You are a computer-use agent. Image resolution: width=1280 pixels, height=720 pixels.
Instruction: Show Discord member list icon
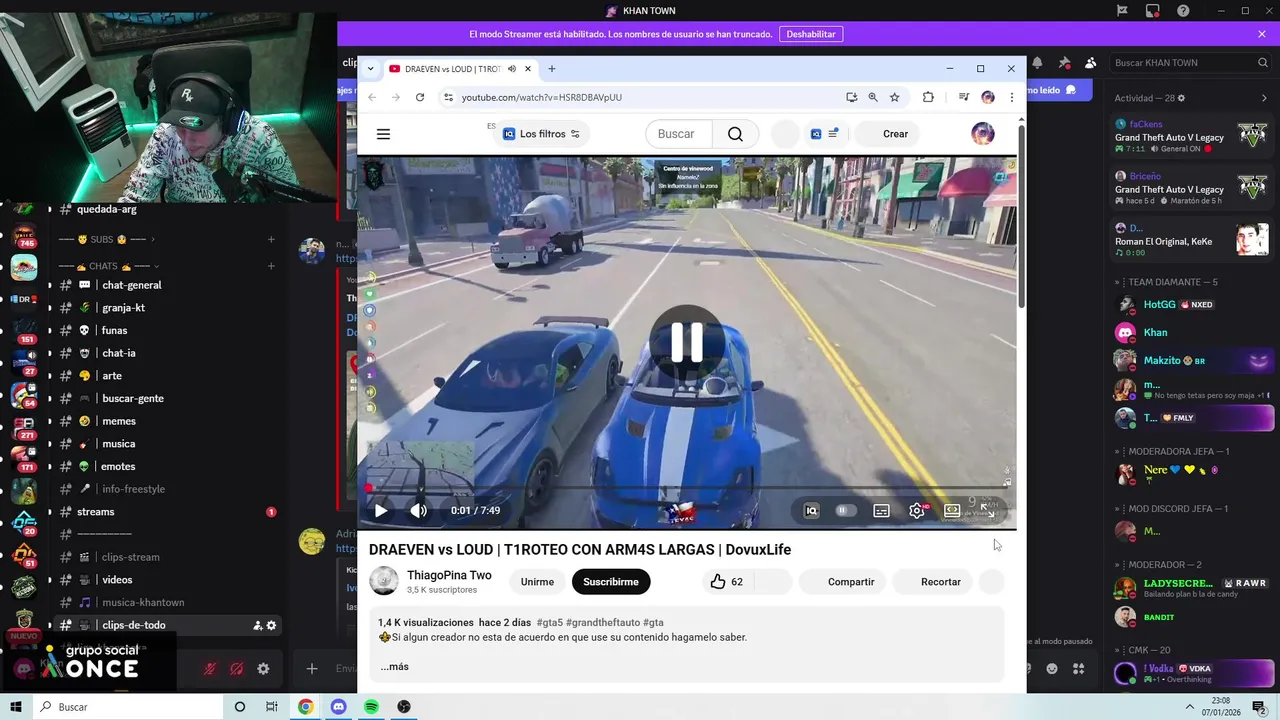click(x=1090, y=62)
